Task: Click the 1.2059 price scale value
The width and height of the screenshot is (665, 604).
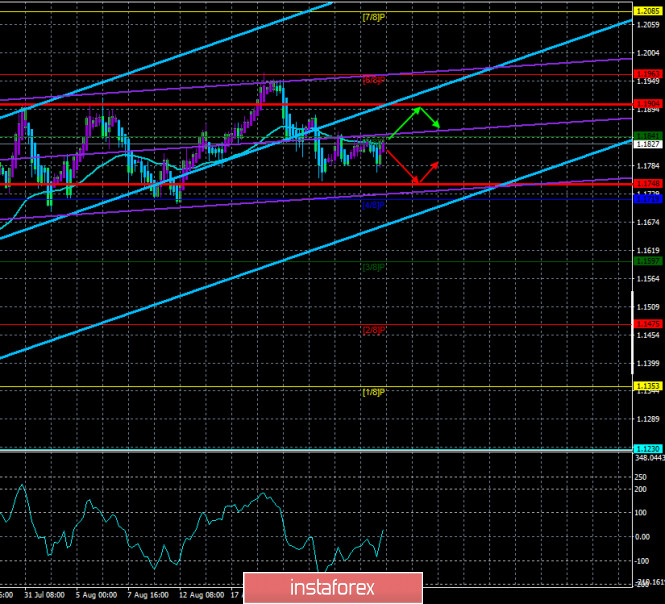Action: click(648, 25)
